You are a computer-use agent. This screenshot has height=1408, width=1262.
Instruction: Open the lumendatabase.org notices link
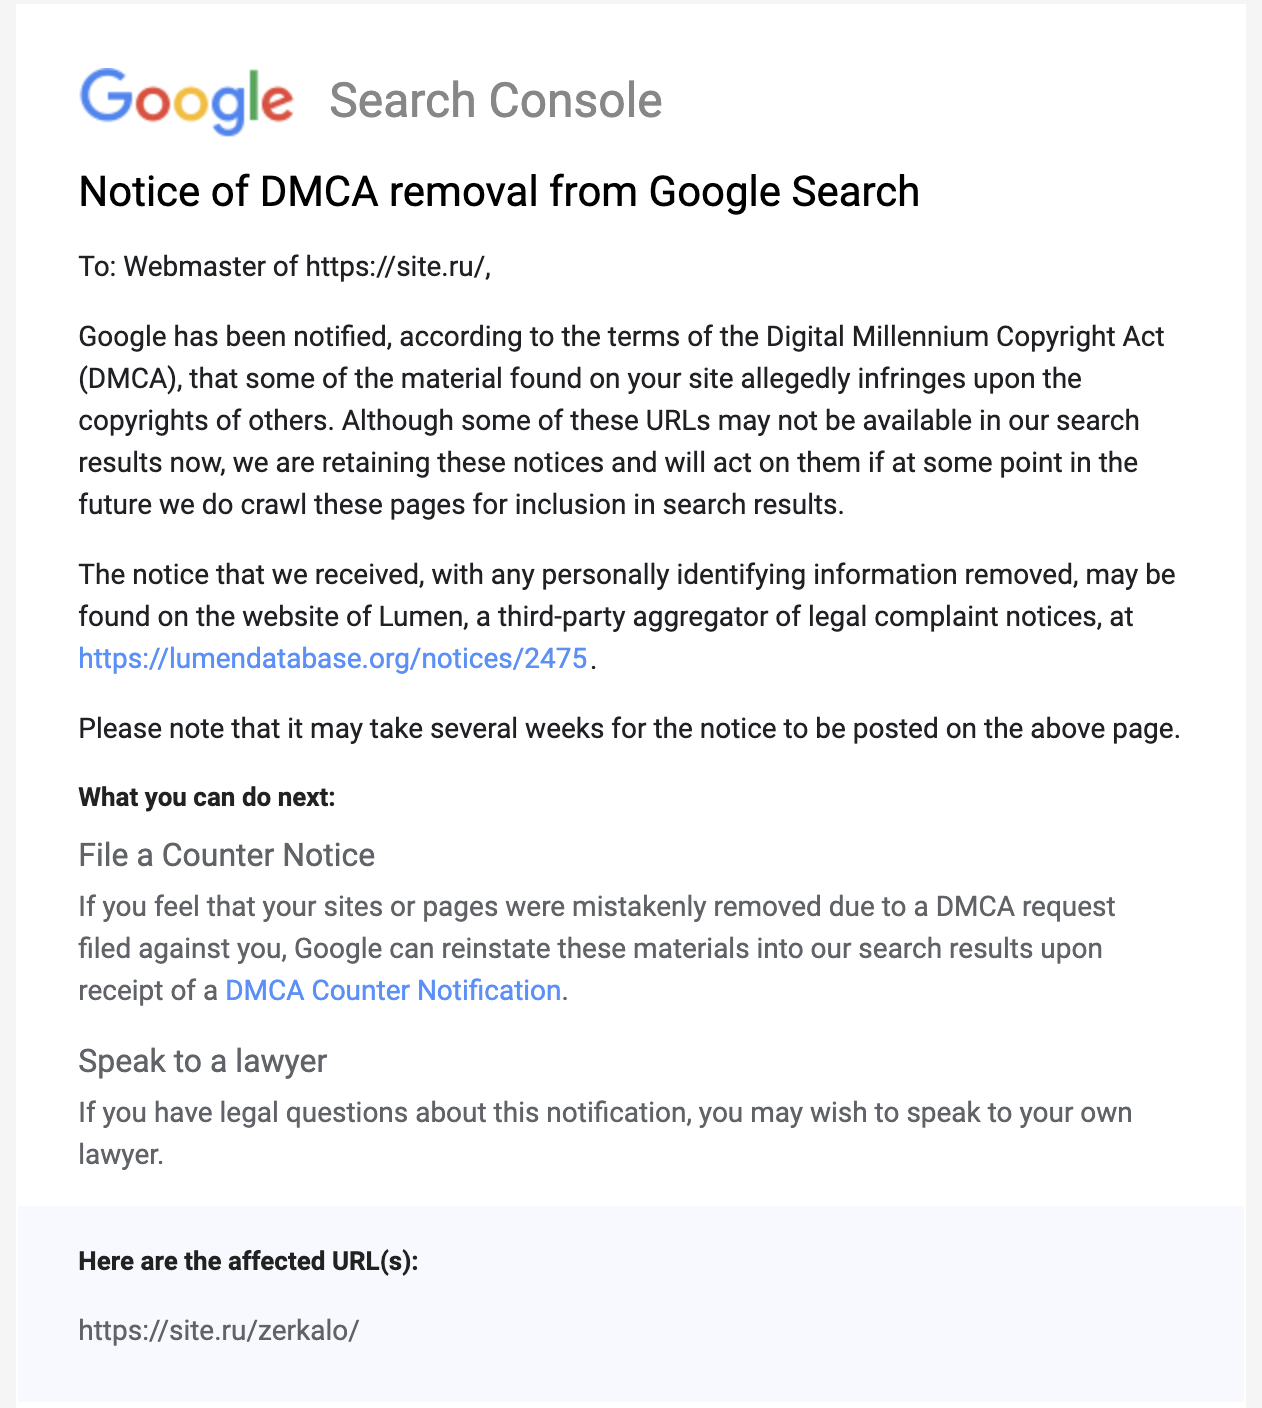332,659
